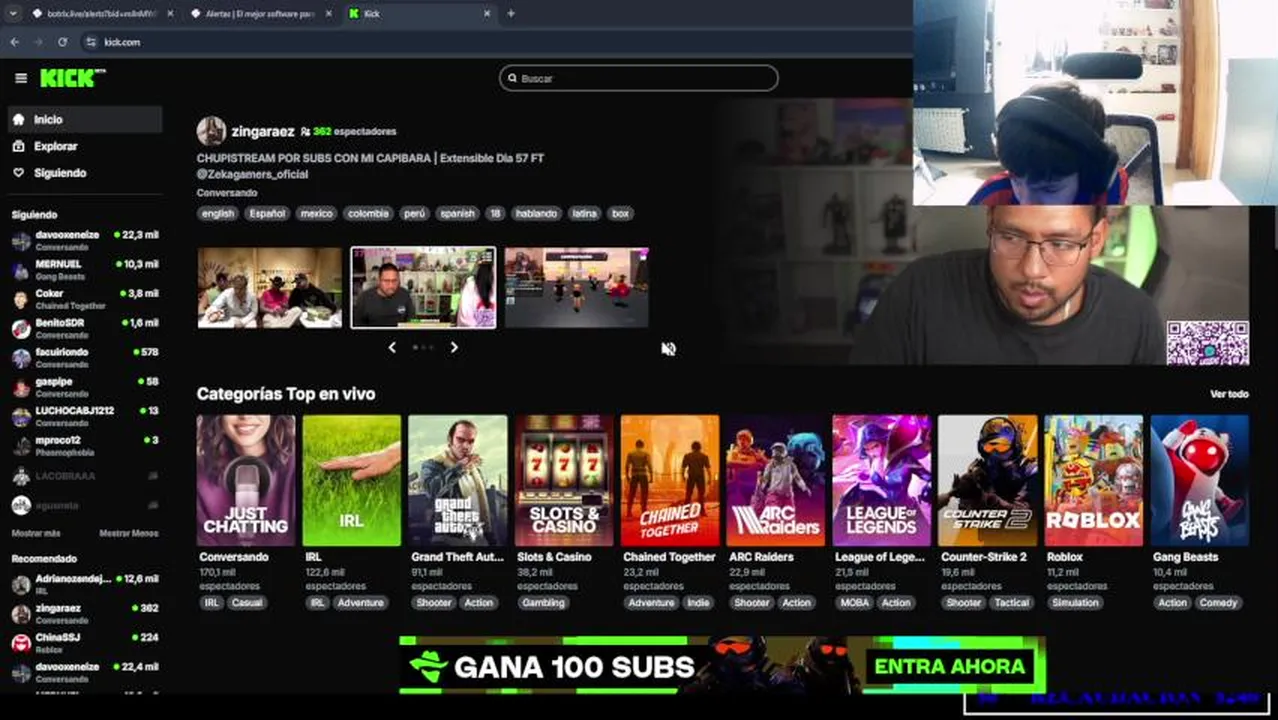Click the browser forward arrow

pos(38,42)
